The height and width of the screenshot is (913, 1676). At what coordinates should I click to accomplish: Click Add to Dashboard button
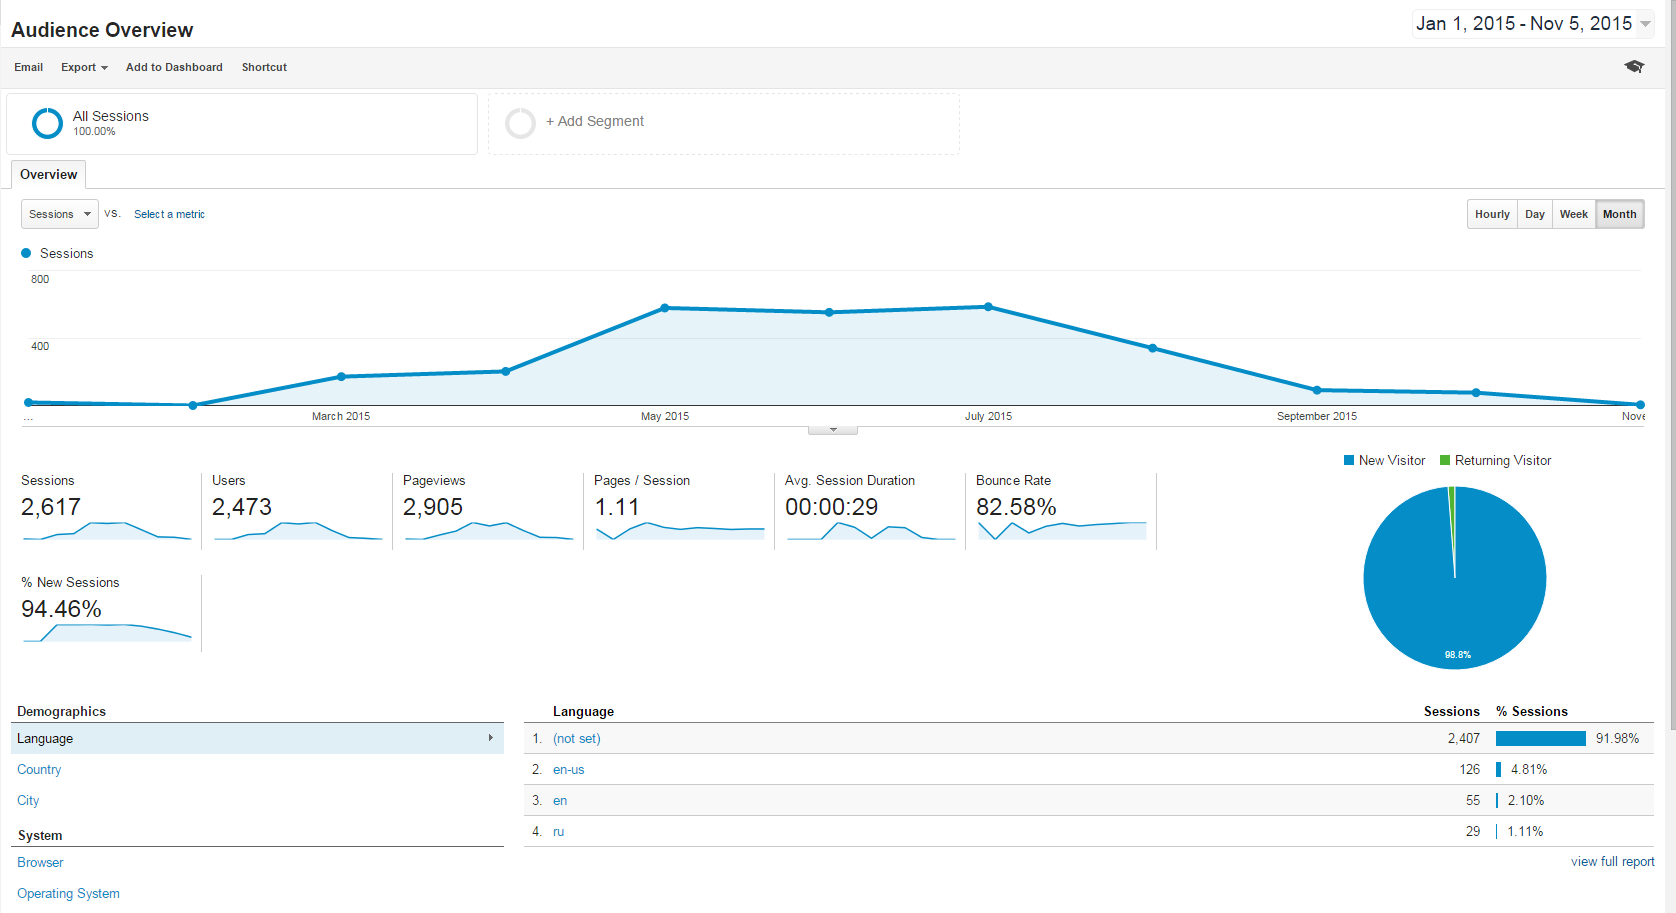[x=174, y=67]
